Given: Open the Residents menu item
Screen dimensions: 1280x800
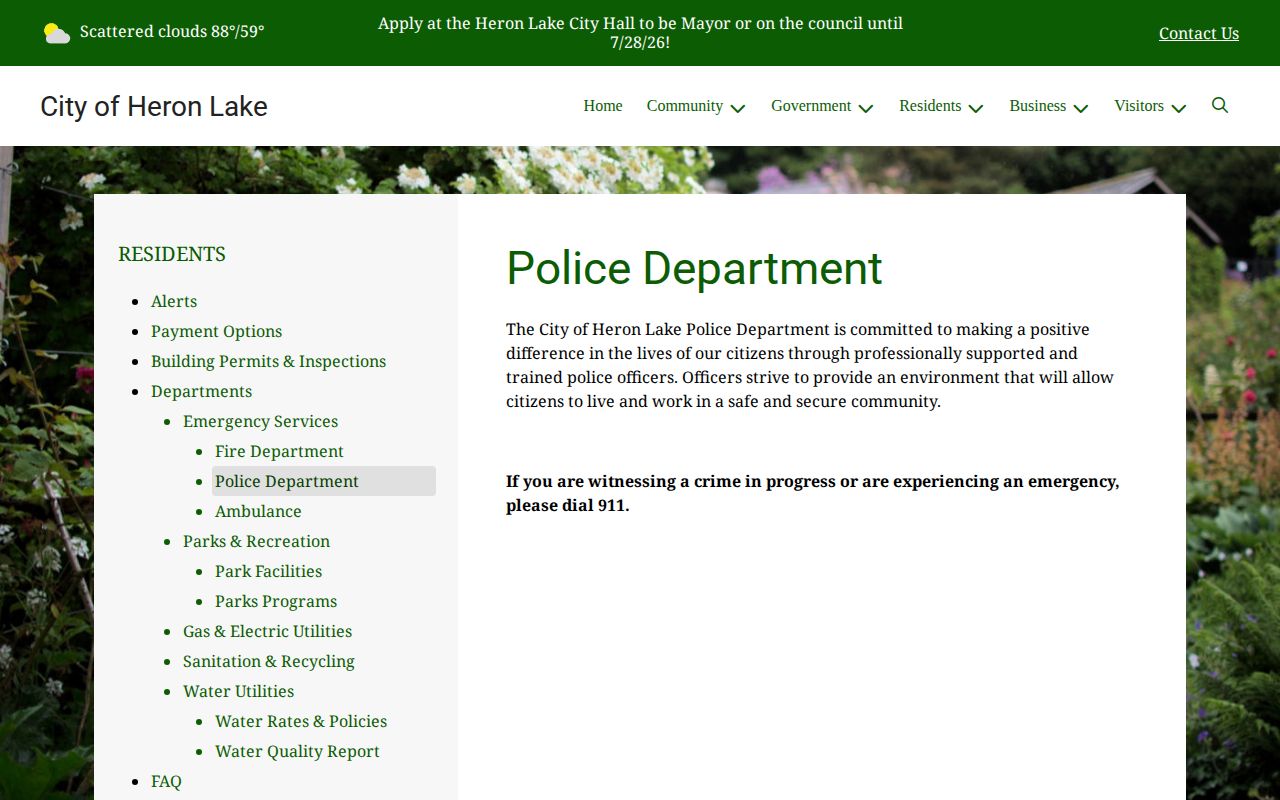Looking at the screenshot, I should (930, 106).
